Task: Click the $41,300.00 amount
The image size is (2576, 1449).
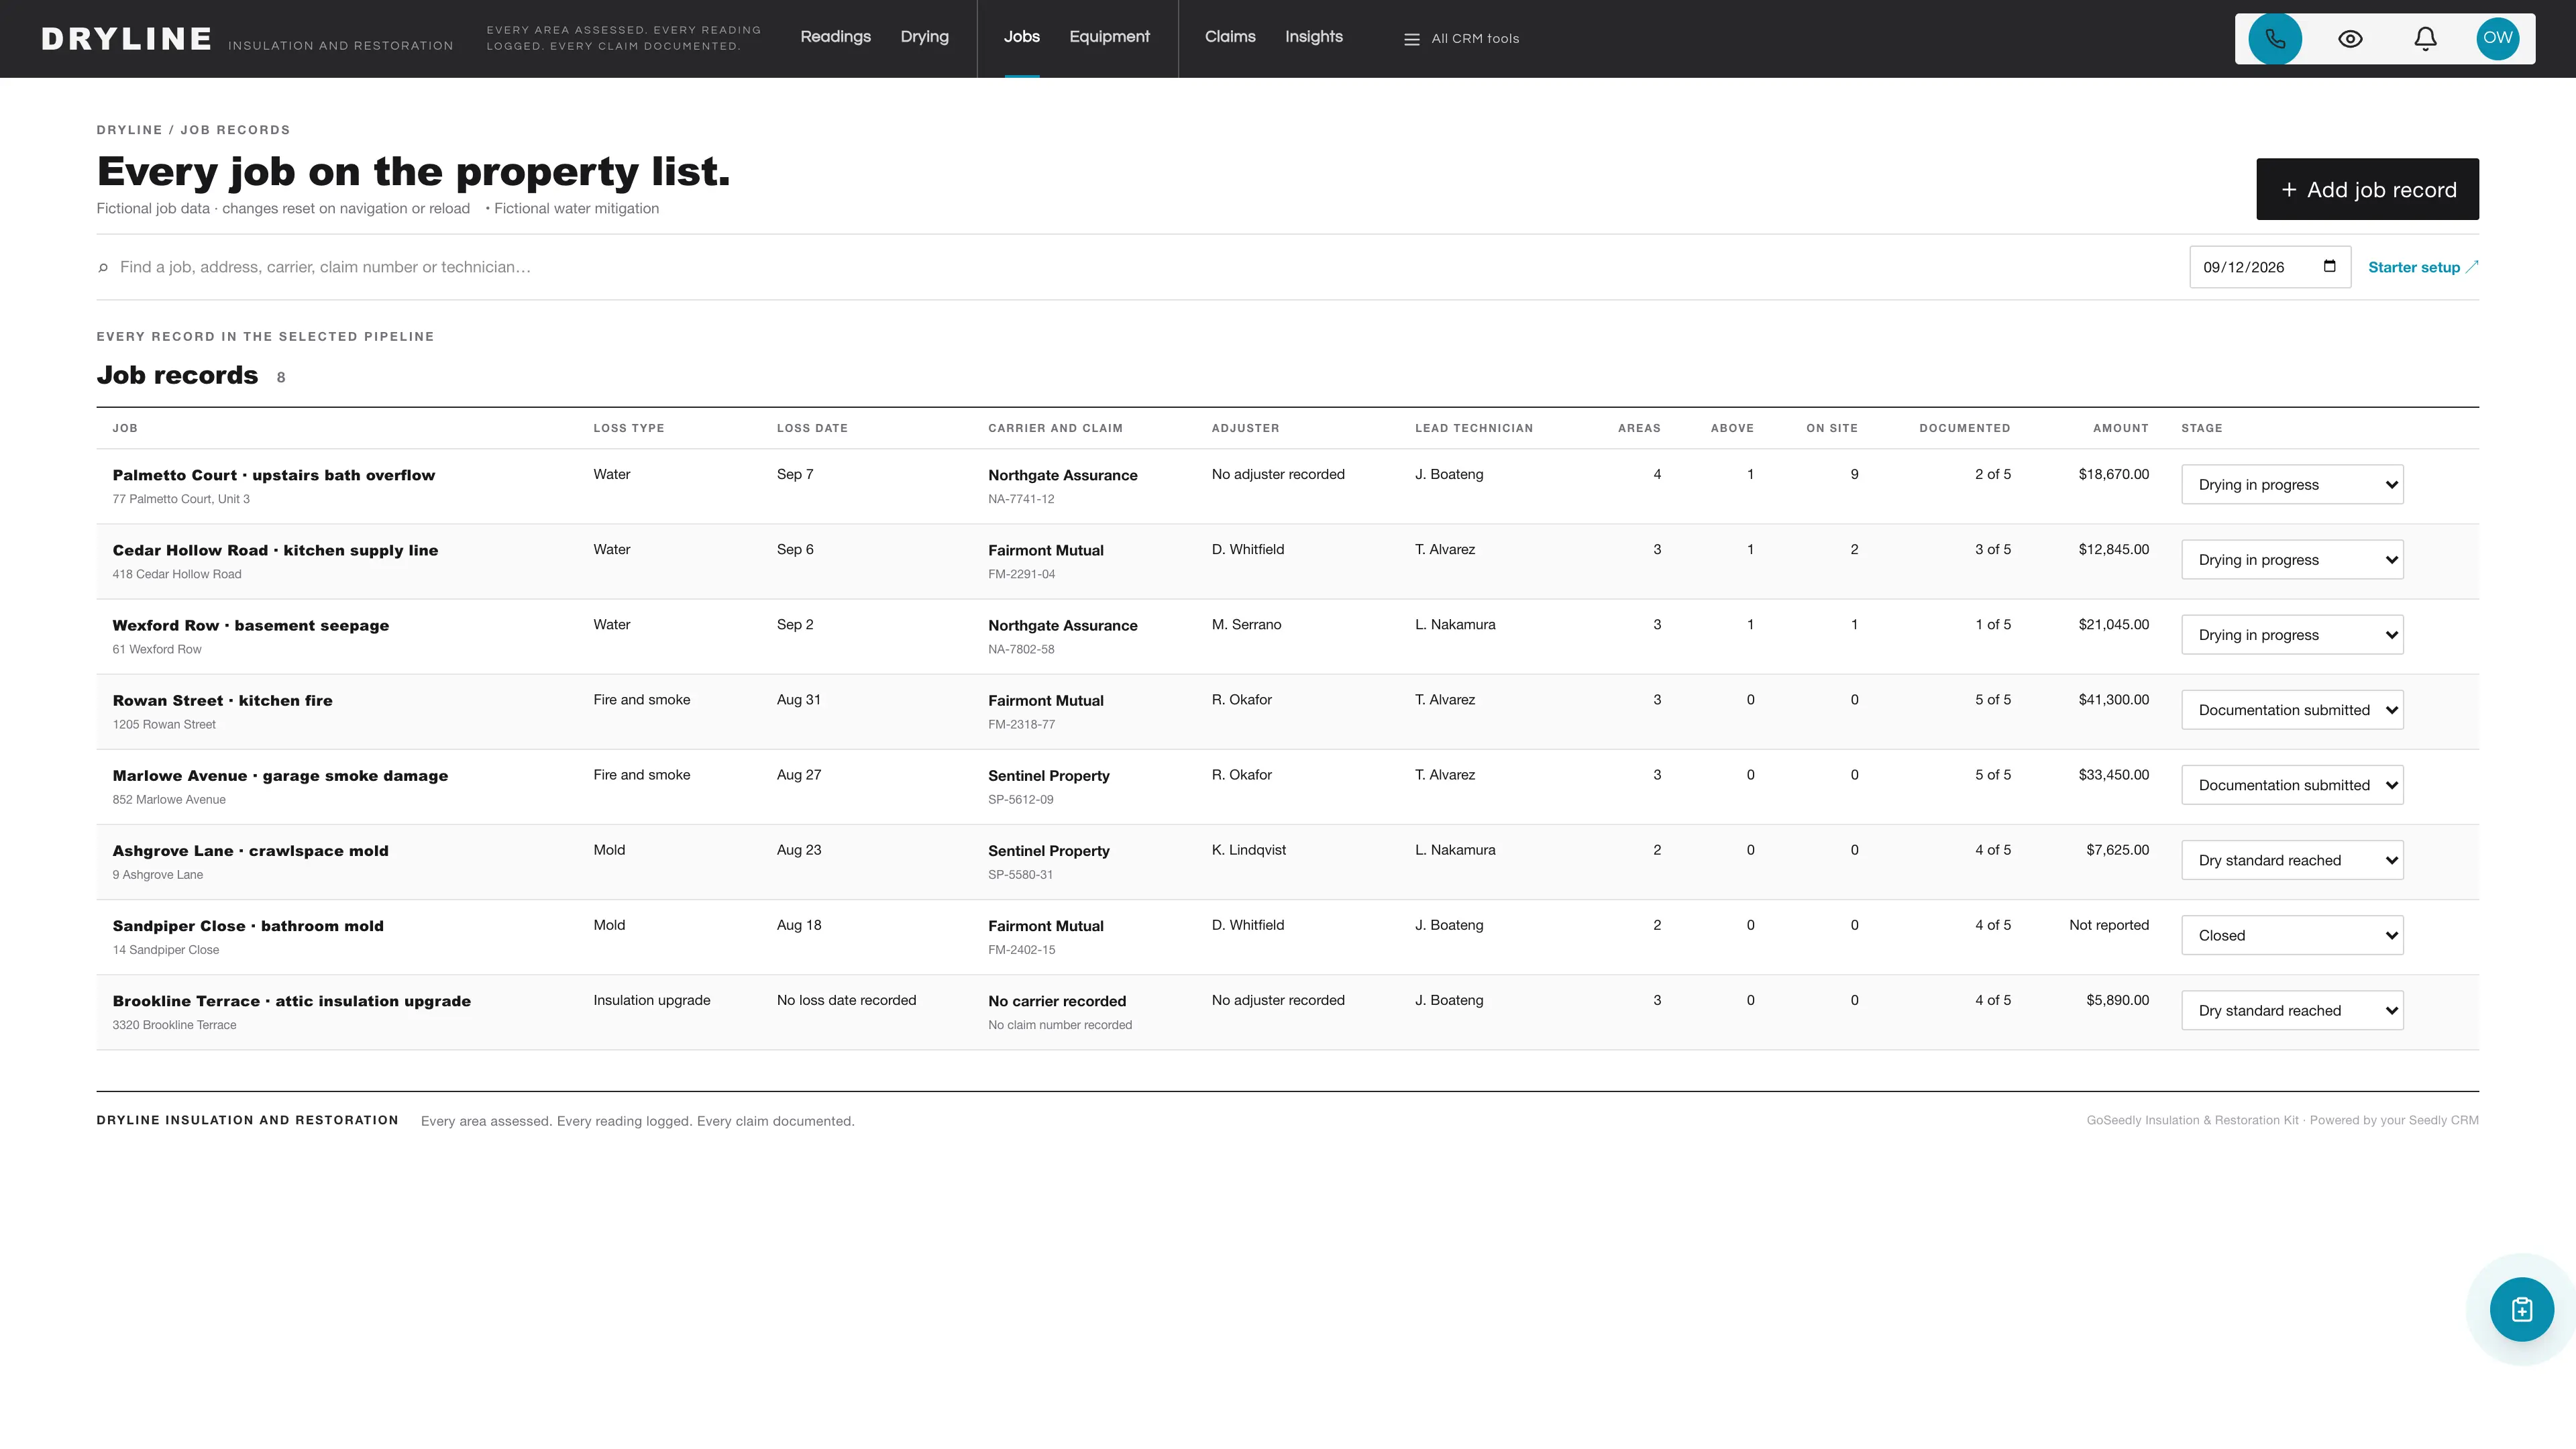Action: (2113, 700)
